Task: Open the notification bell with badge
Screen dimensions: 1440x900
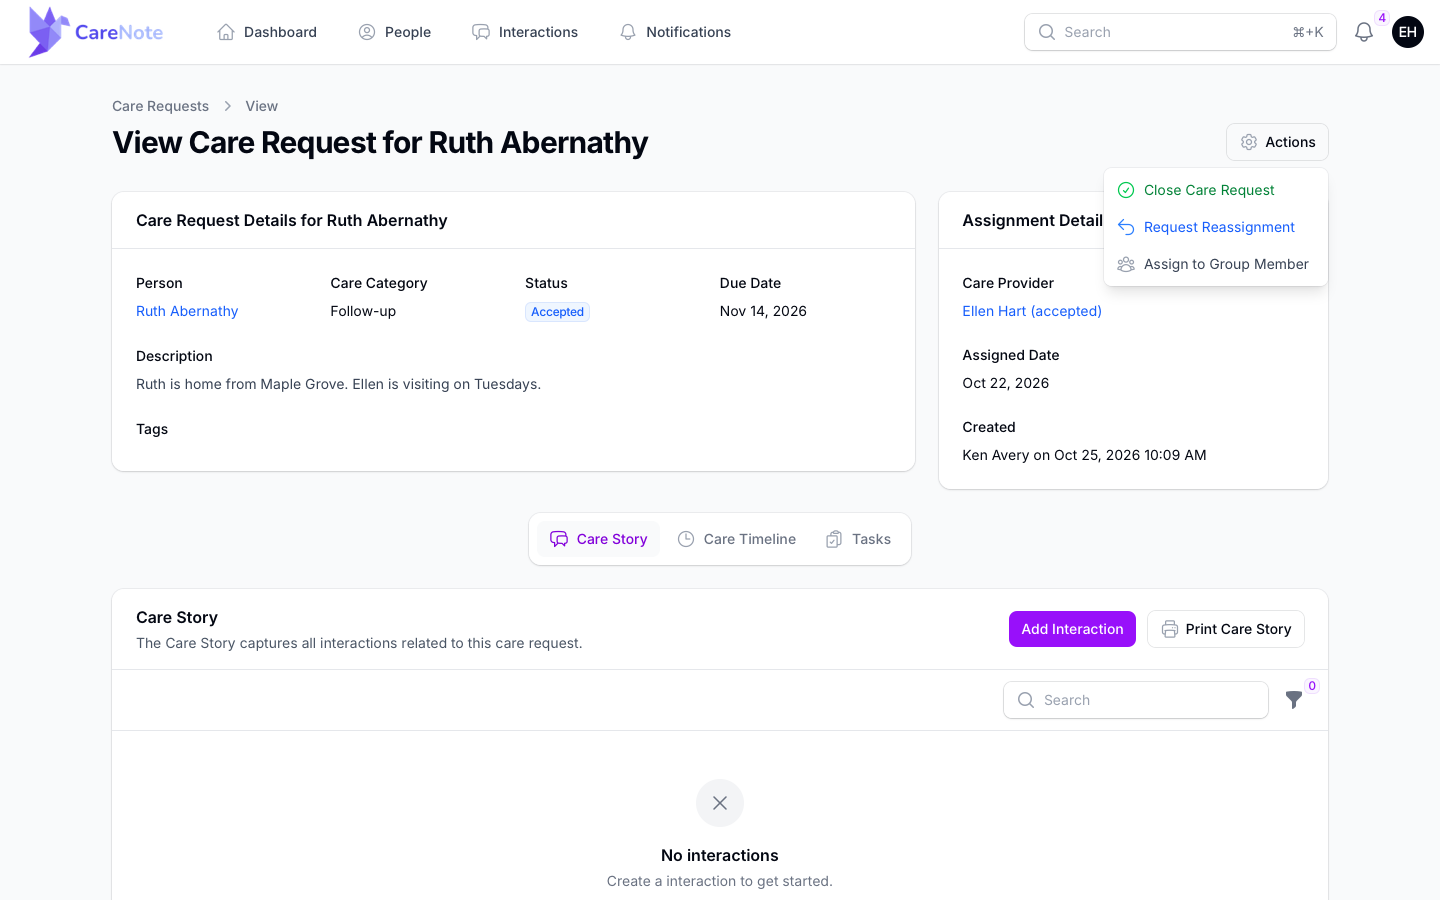Action: (1364, 32)
